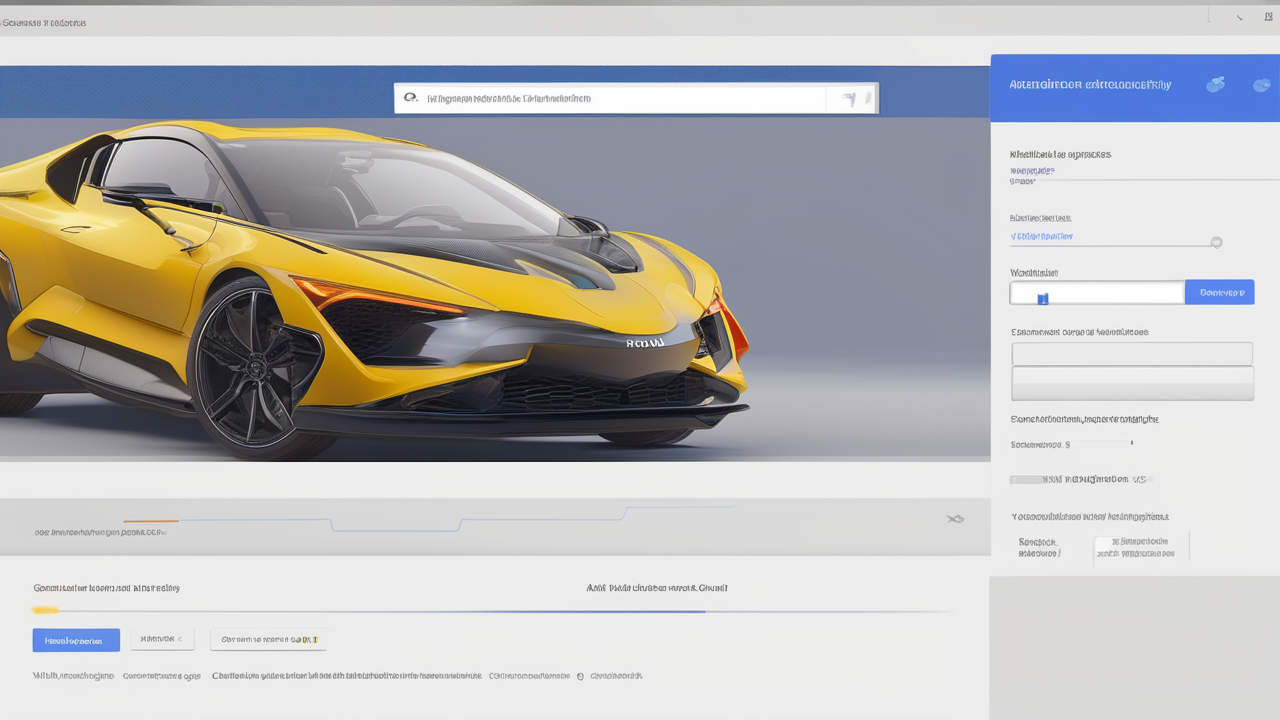Click the magnifier icon in the search bar
Screen dimensions: 1280x720
click(x=410, y=98)
